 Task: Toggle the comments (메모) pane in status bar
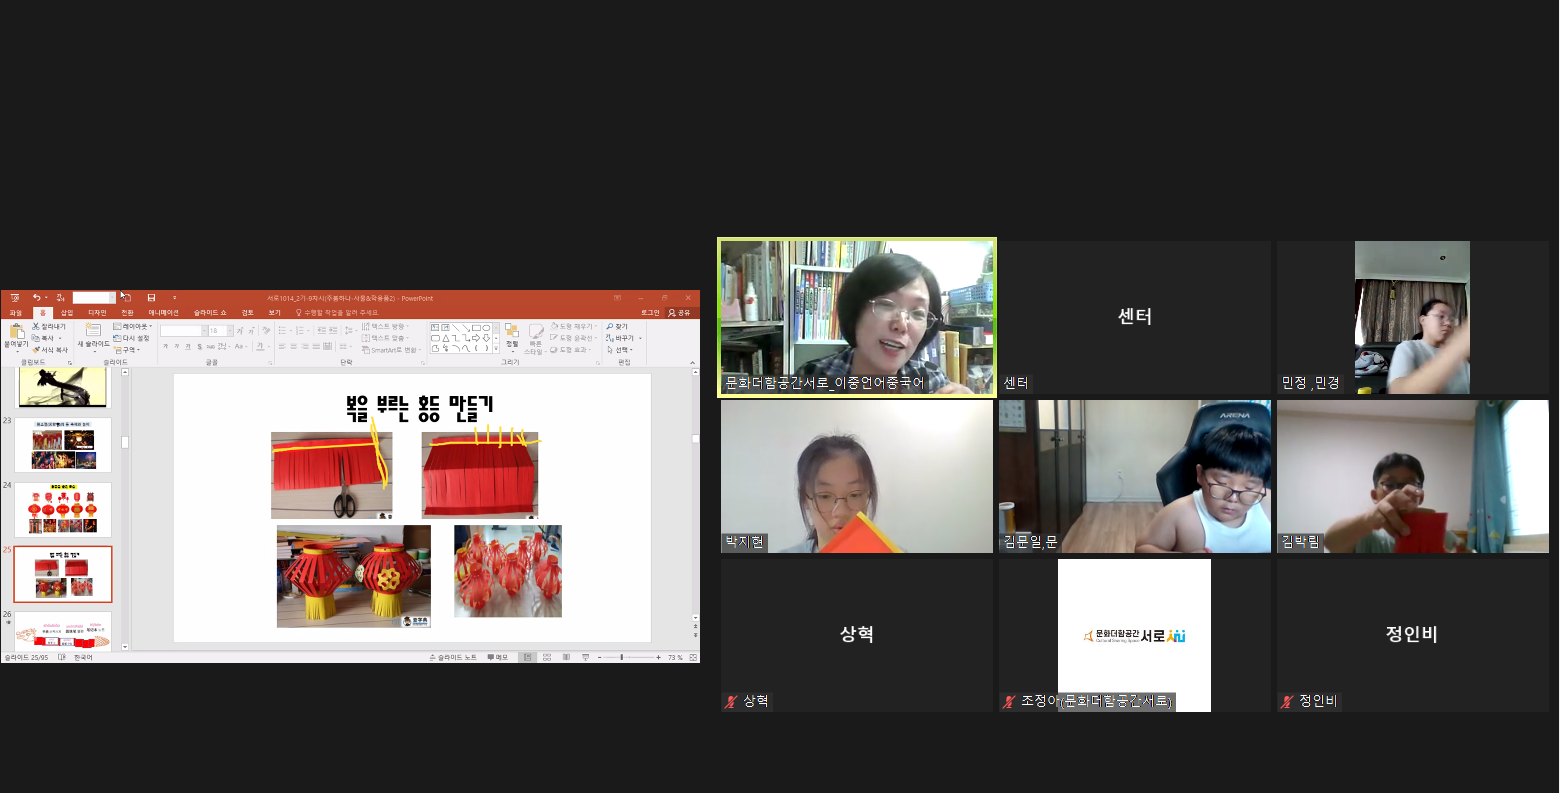coord(497,657)
